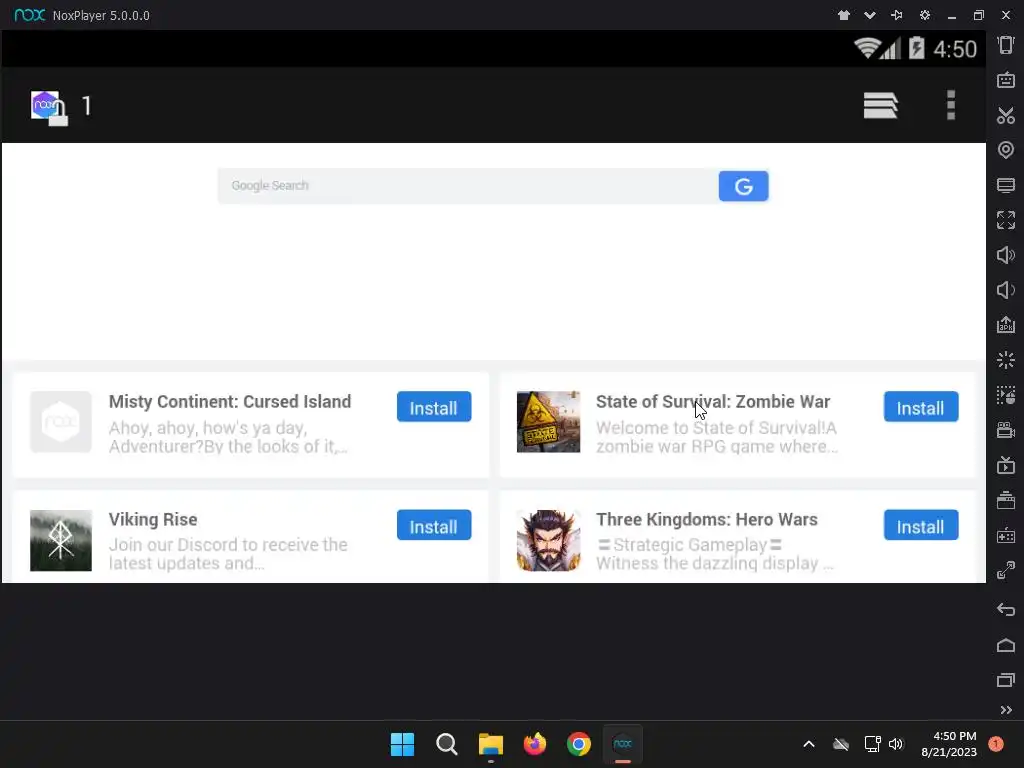The width and height of the screenshot is (1024, 768).
Task: Click the My Computer screen icon
Action: point(1006,185)
